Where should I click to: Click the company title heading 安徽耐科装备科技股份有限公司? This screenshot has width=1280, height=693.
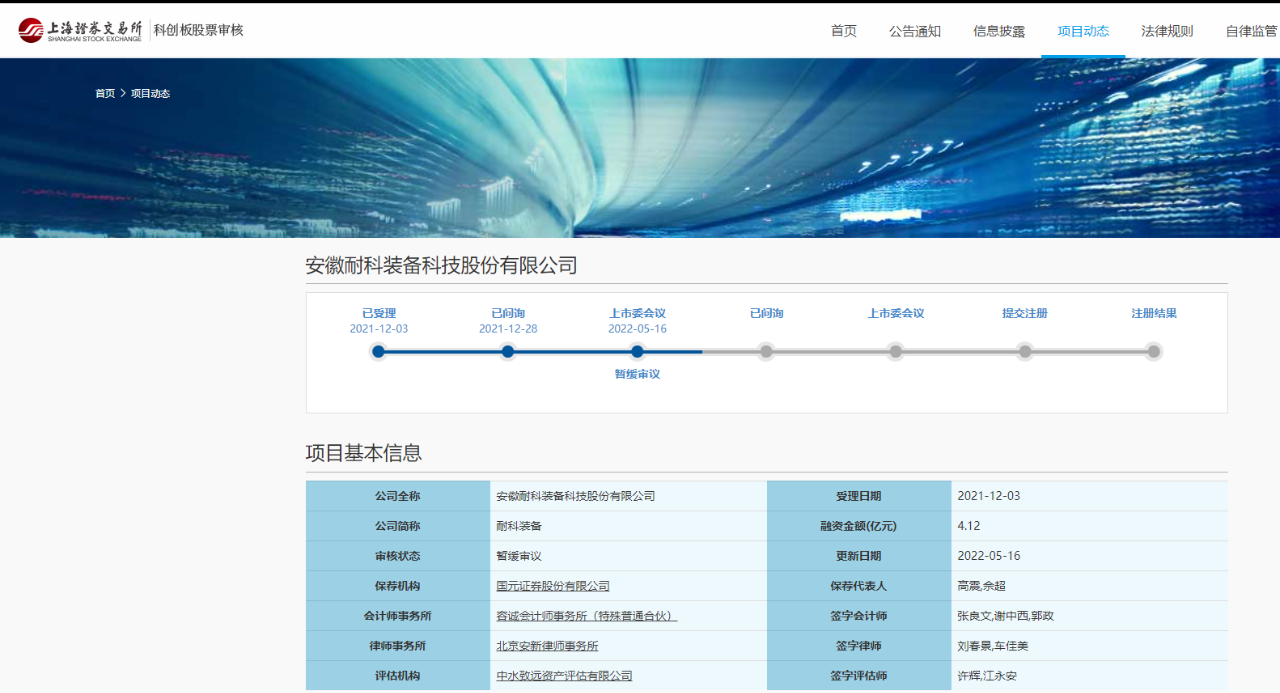pos(441,265)
